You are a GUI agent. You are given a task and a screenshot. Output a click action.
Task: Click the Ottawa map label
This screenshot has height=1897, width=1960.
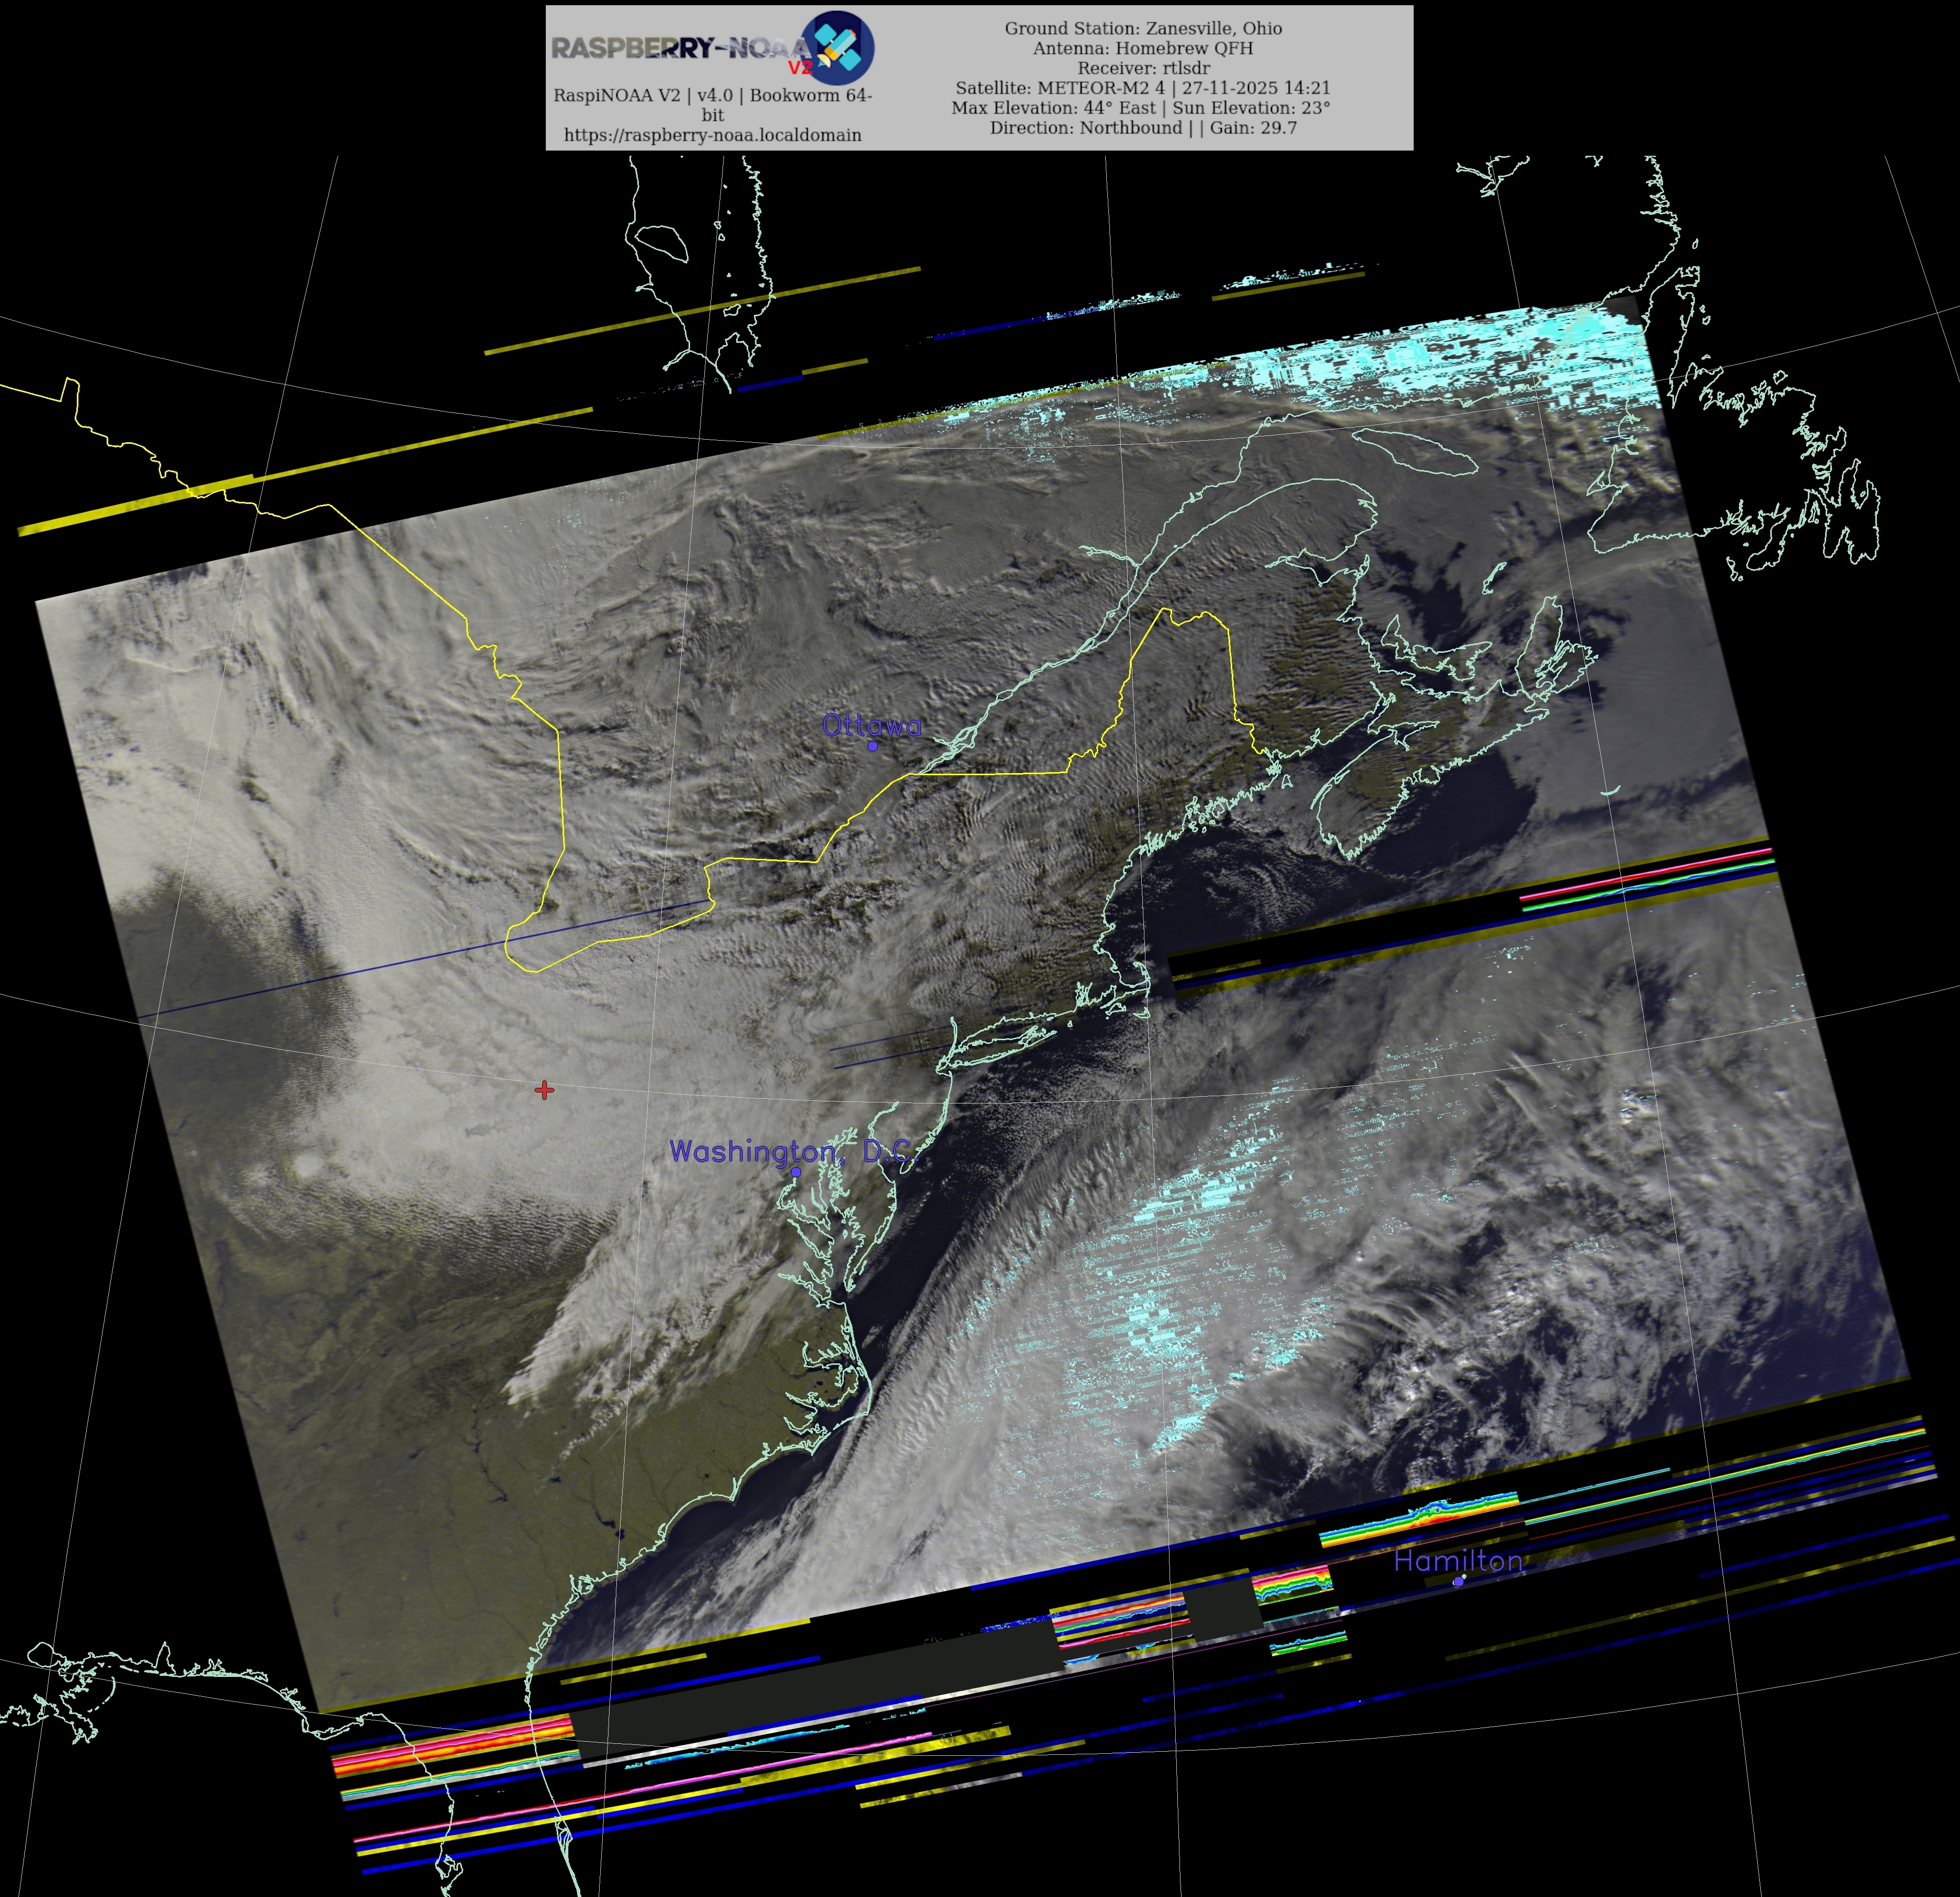(871, 725)
